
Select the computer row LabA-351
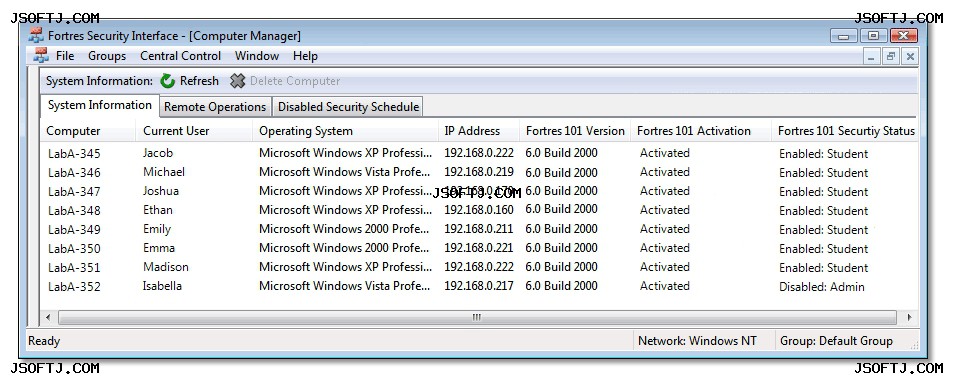tap(478, 267)
